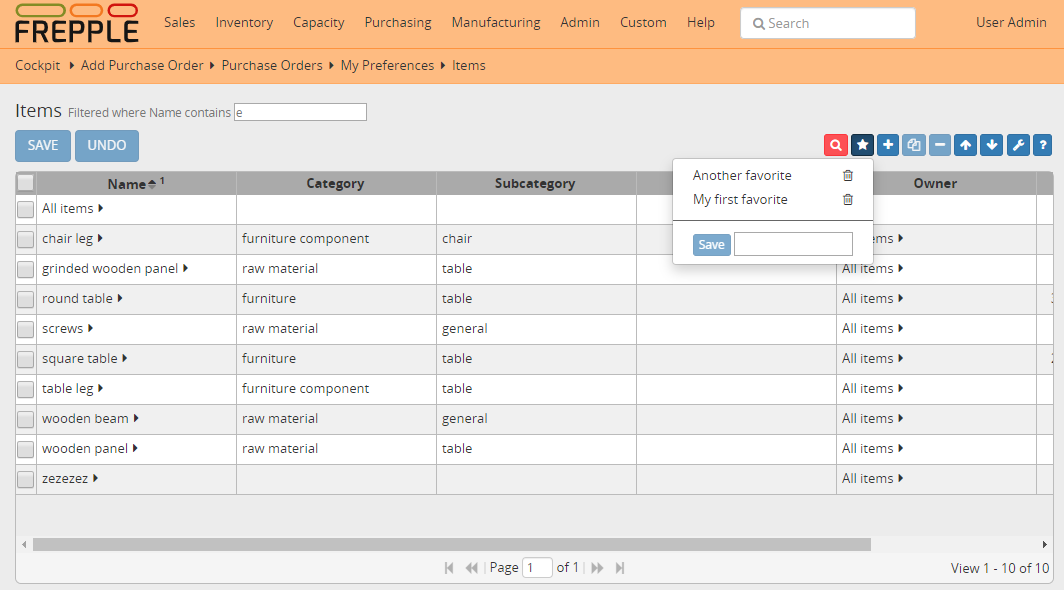Click the delete selected rows icon
1064x590 pixels.
coord(939,145)
